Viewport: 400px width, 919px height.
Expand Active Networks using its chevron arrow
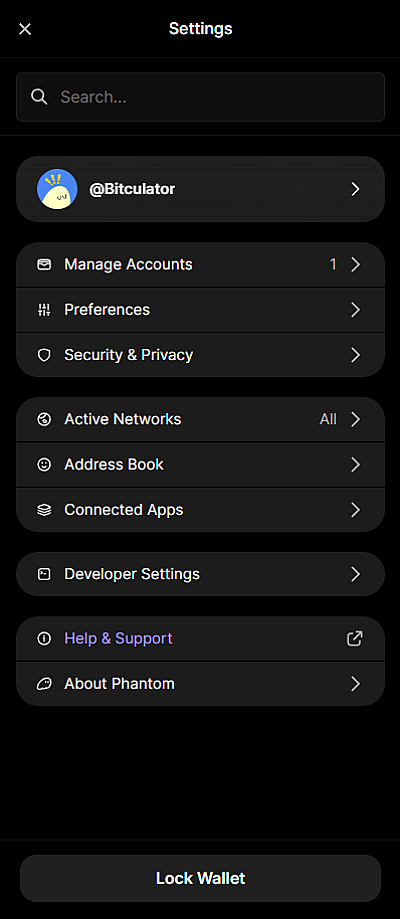tap(355, 419)
